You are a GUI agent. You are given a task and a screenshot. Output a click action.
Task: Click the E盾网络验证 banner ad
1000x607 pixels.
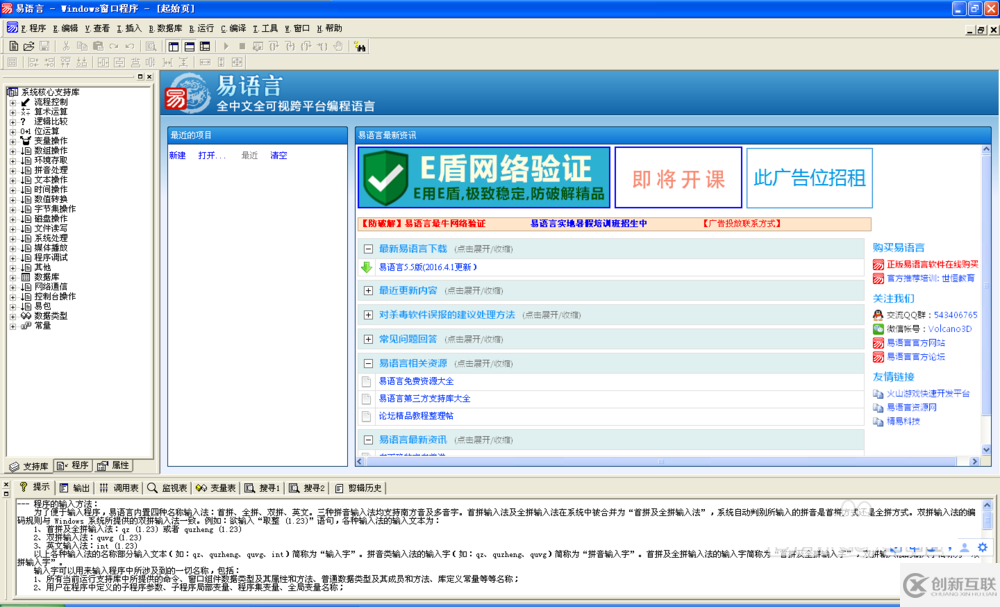[x=484, y=177]
